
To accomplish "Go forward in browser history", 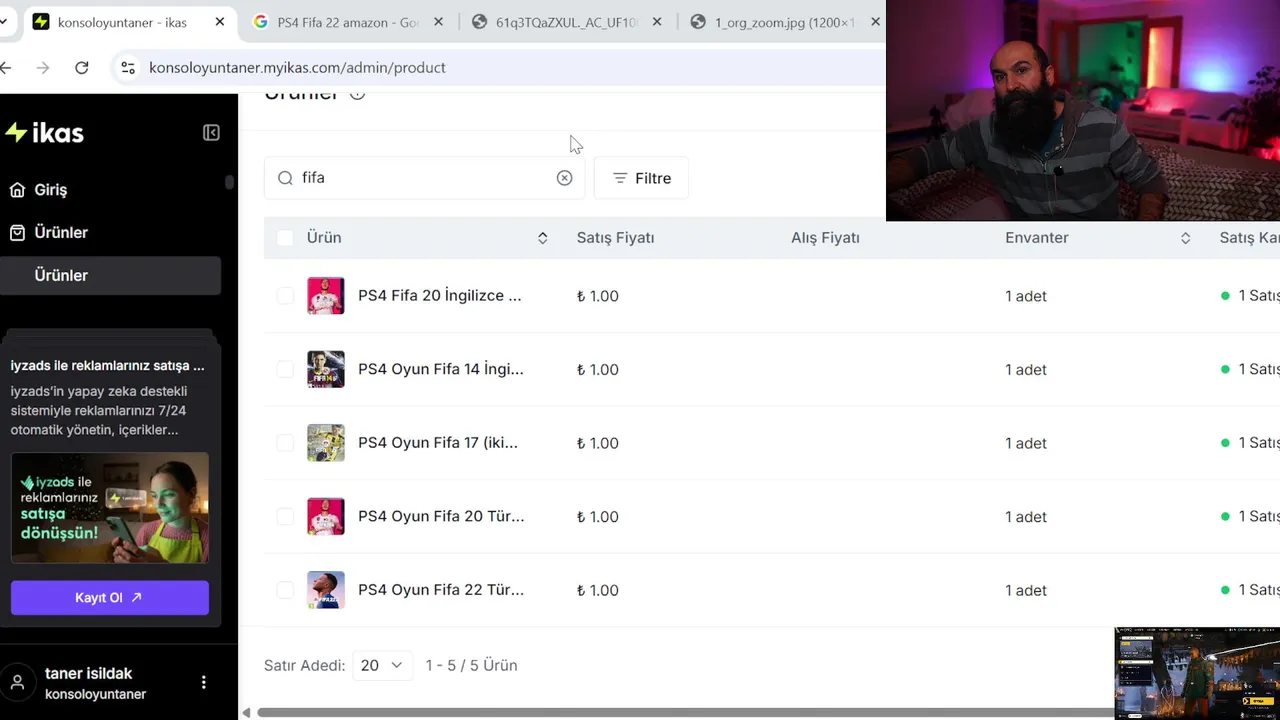I will pyautogui.click(x=42, y=67).
